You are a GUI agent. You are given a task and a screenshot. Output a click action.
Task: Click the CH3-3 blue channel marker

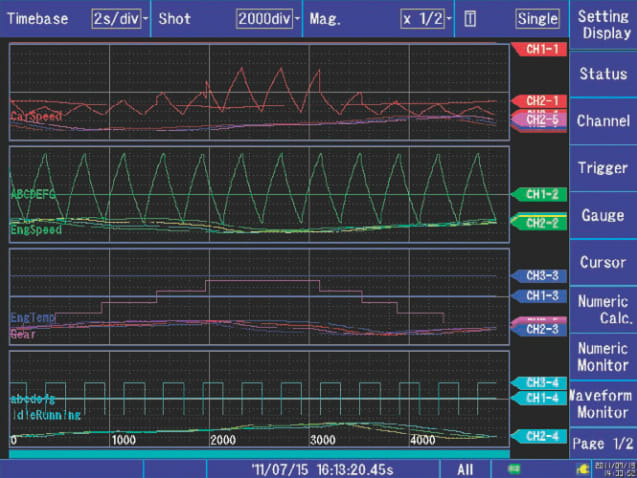[x=539, y=275]
